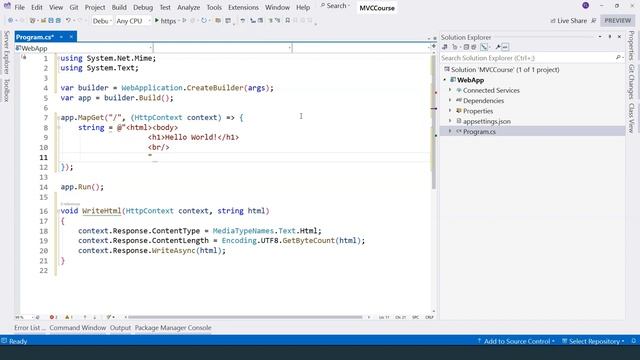Click the notifications bell in status bar

[x=633, y=341]
